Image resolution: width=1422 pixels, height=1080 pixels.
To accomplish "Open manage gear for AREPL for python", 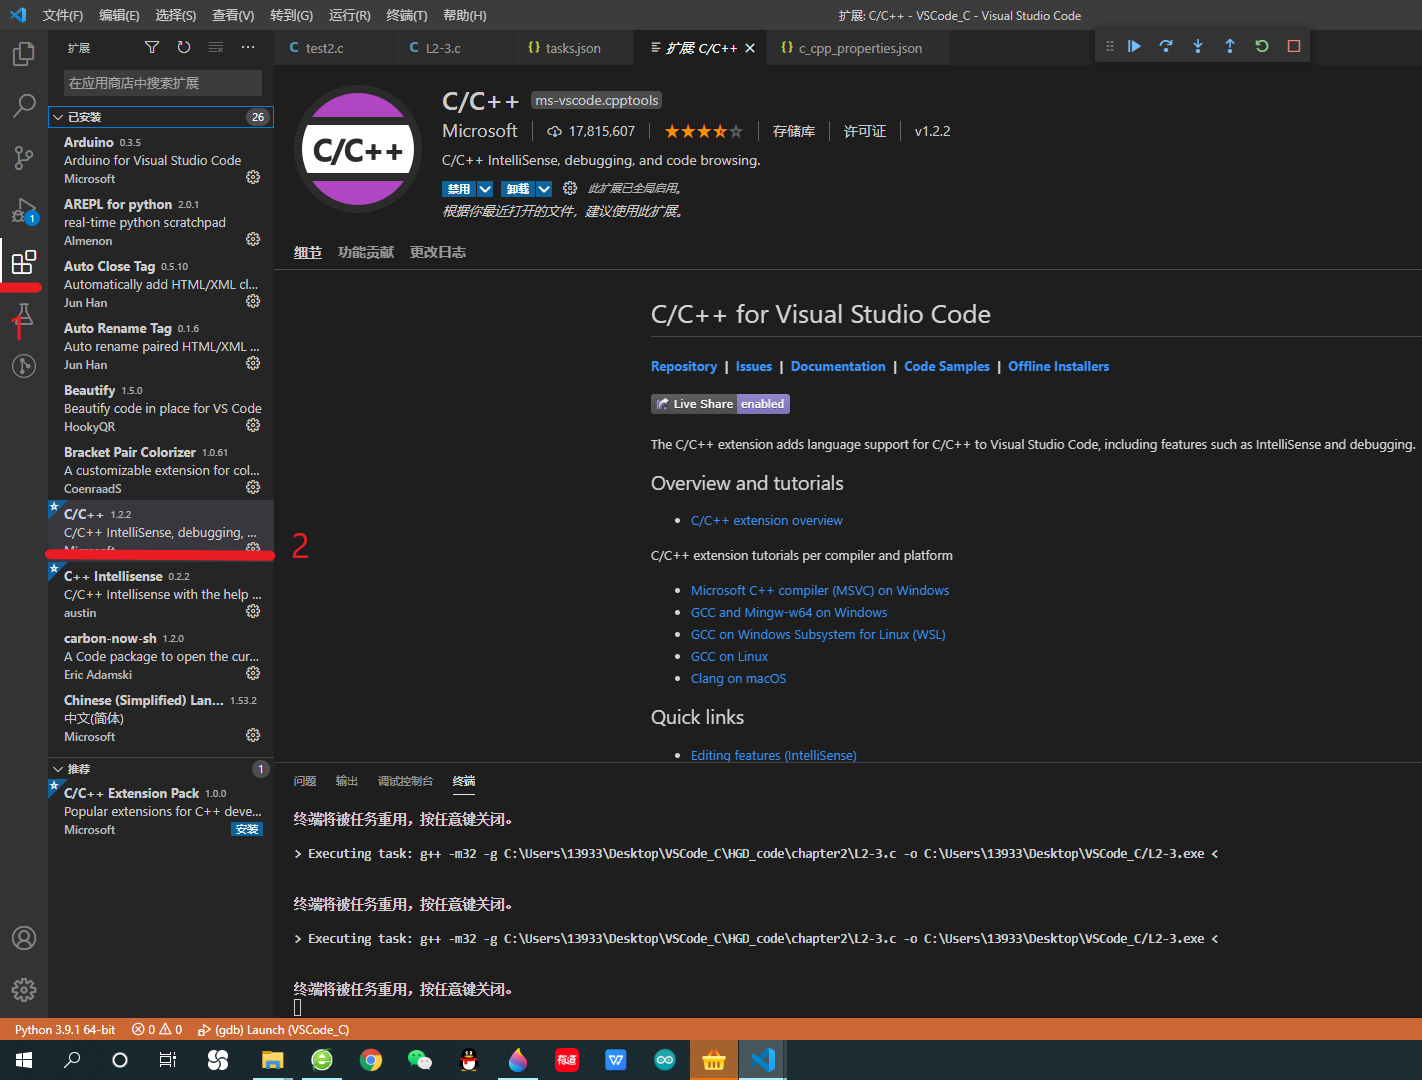I will [253, 239].
